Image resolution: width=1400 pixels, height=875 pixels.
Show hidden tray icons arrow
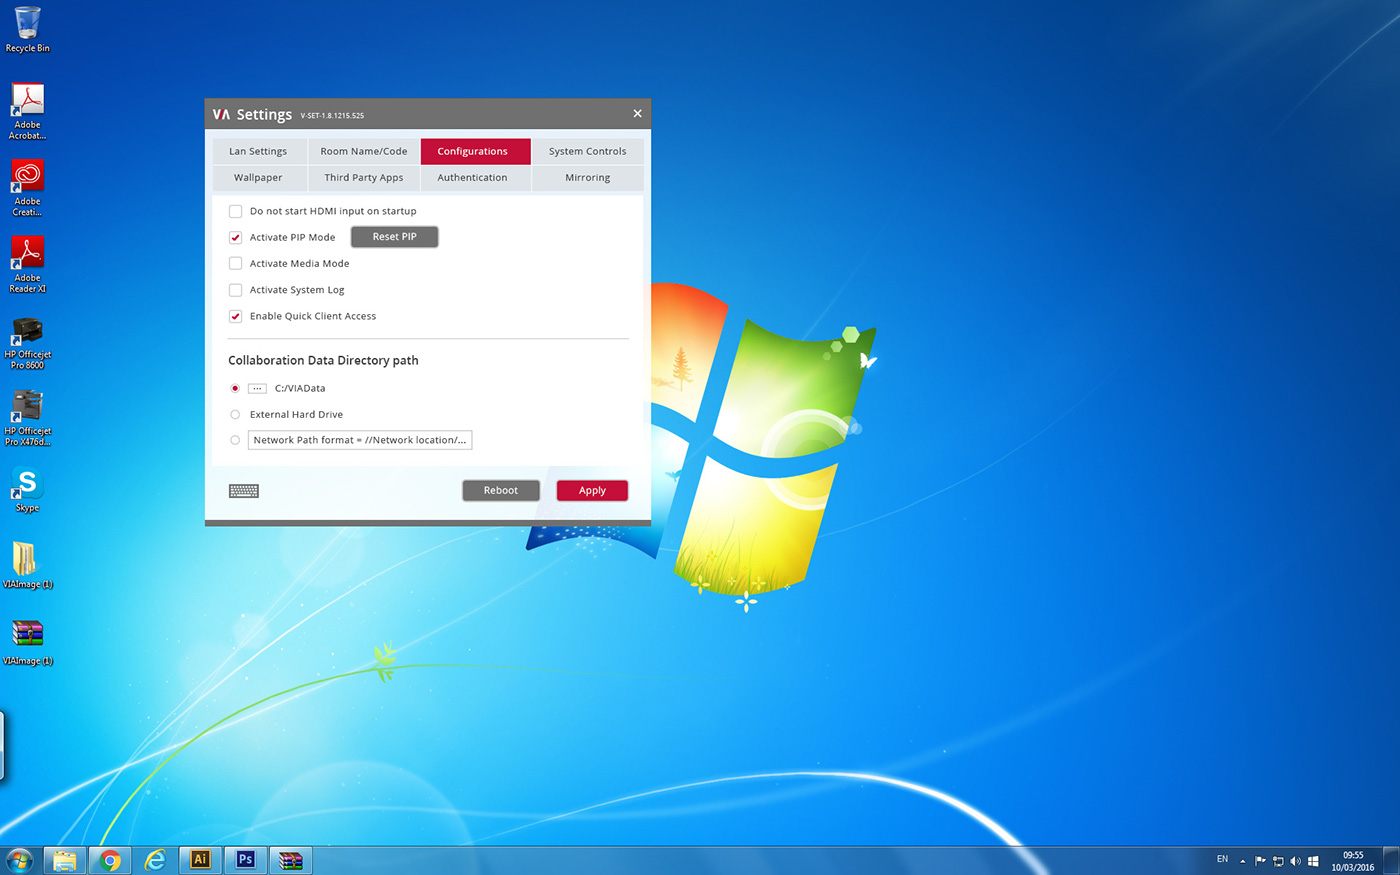click(1243, 861)
